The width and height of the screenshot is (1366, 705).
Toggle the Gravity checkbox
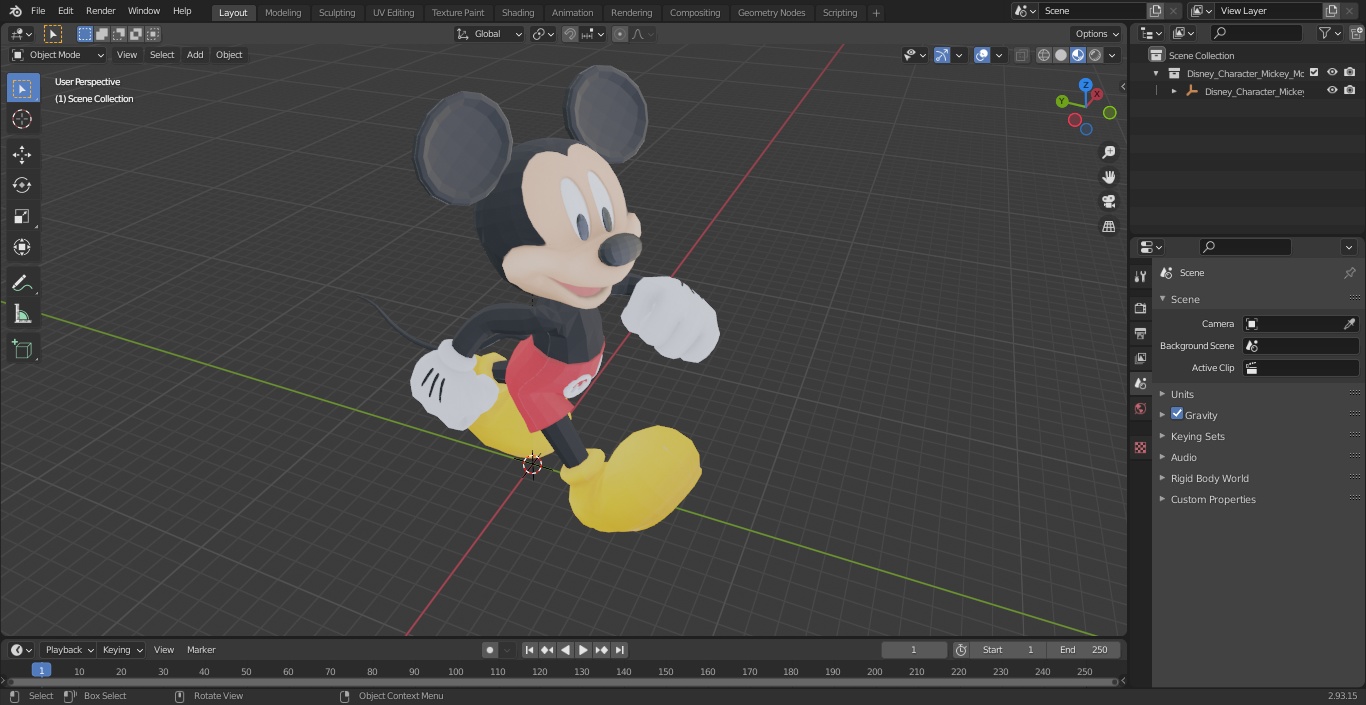coord(1177,414)
